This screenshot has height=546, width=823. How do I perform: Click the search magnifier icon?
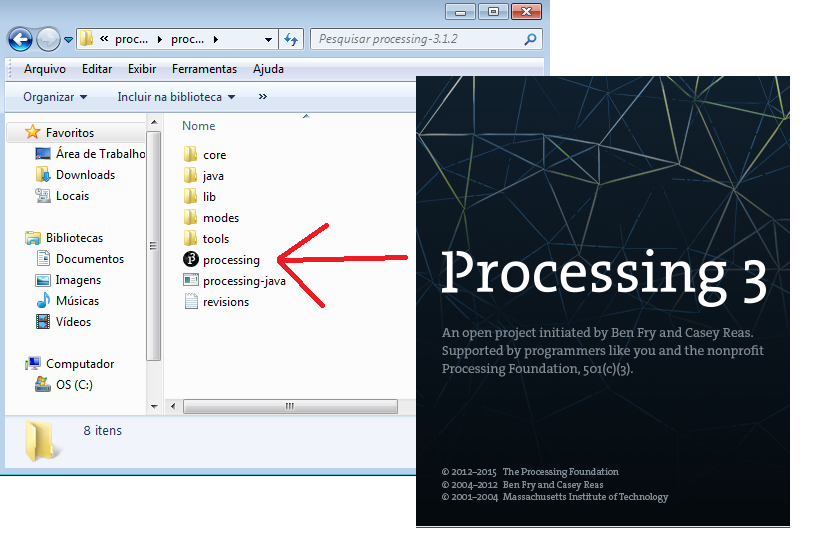(x=530, y=39)
